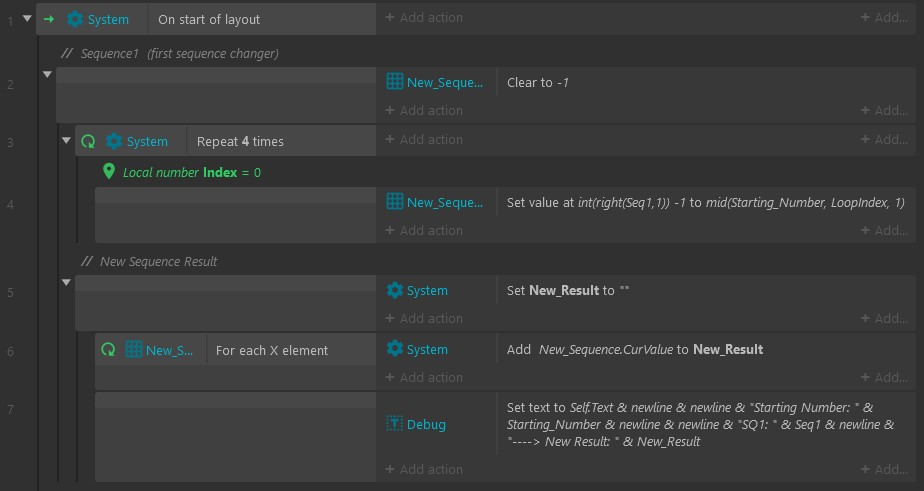Viewport: 924px width, 491px height.
Task: Click the array icon beside the Set value at action
Action: click(x=395, y=202)
